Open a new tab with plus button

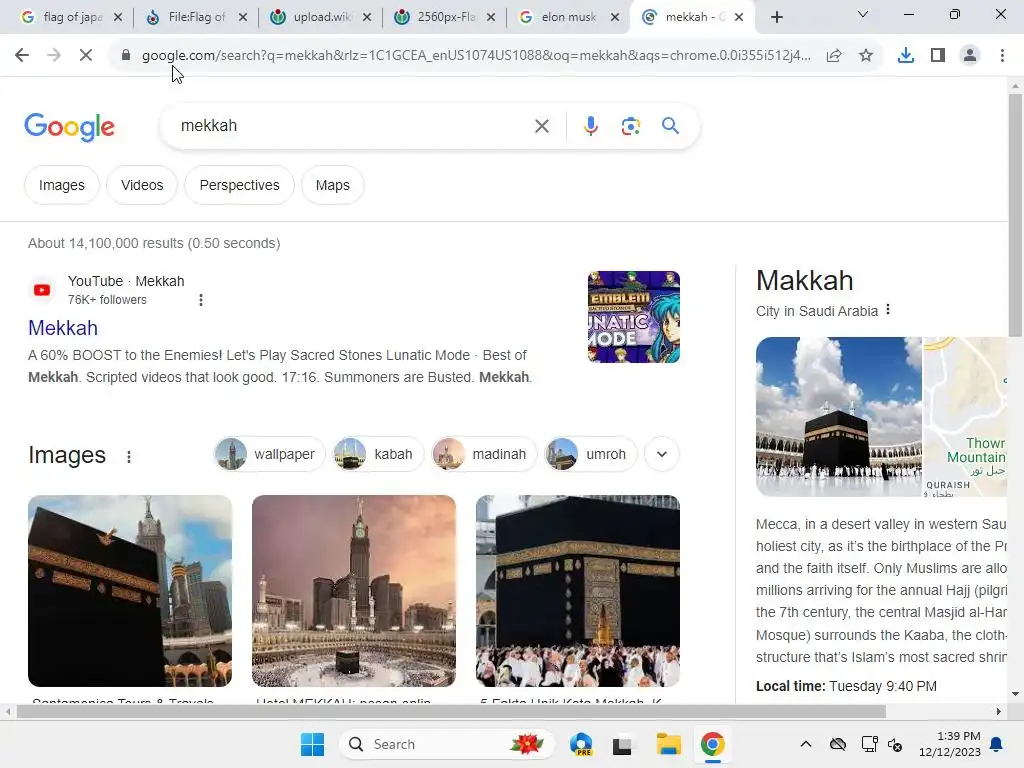pyautogui.click(x=776, y=17)
